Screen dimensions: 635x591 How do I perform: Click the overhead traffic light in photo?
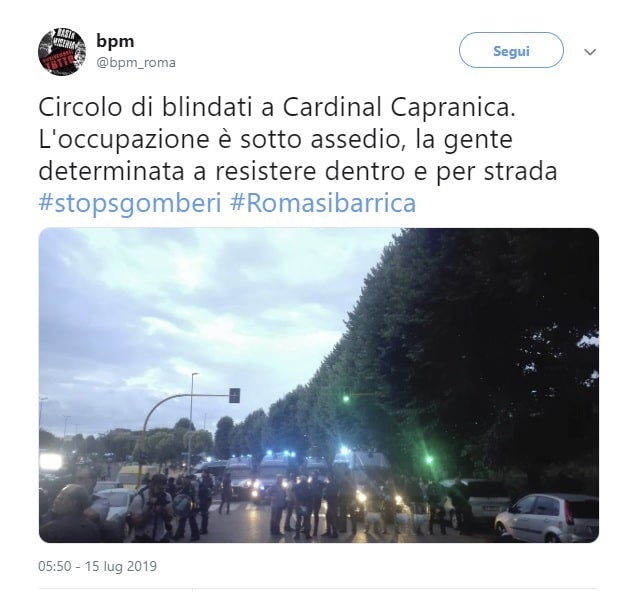(234, 395)
